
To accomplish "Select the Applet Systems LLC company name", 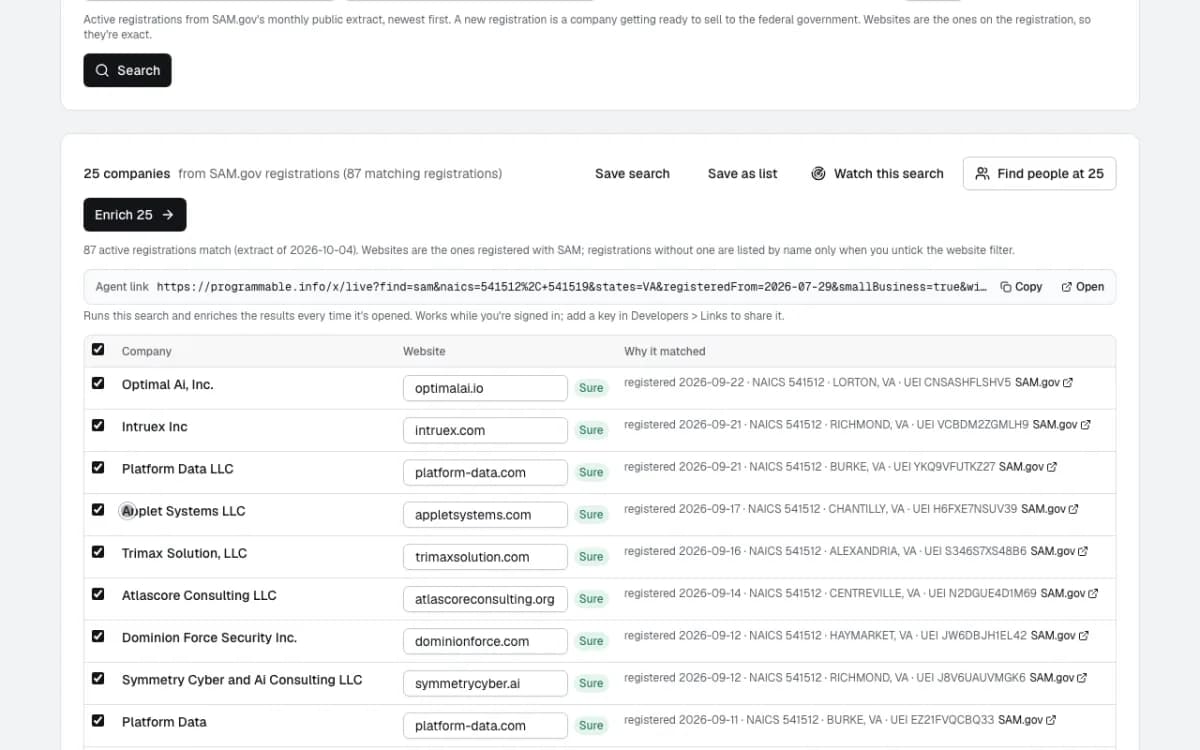I will [x=183, y=510].
